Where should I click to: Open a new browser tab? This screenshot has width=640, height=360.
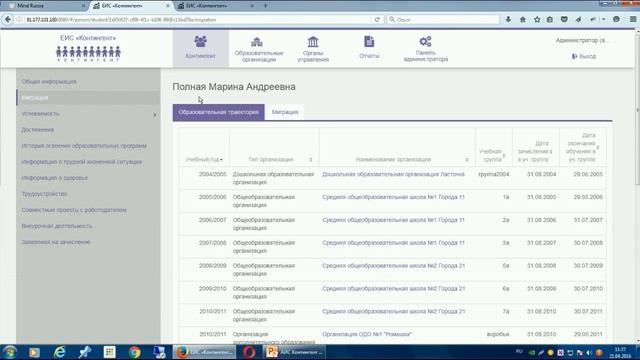265,6
